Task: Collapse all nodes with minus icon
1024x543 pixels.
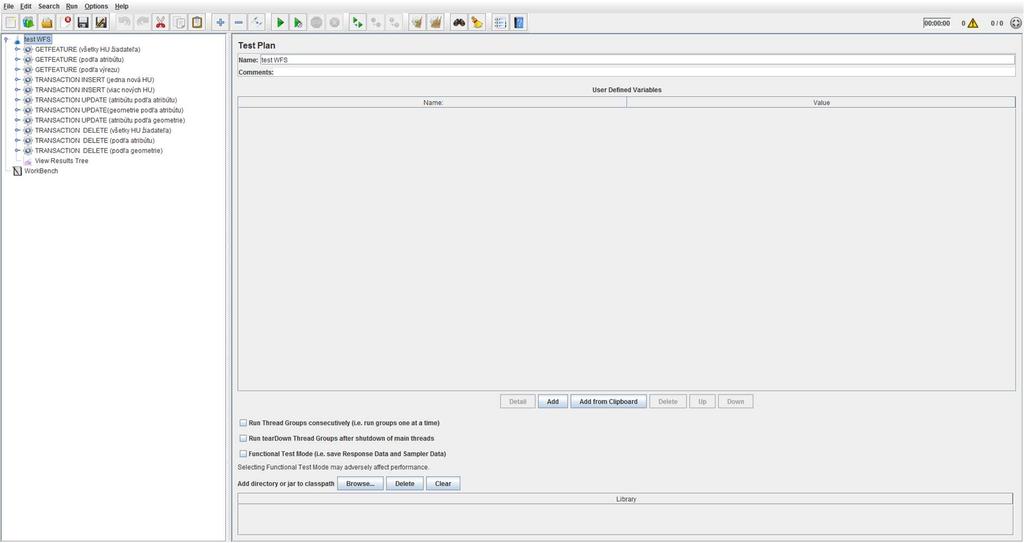Action: pos(239,23)
